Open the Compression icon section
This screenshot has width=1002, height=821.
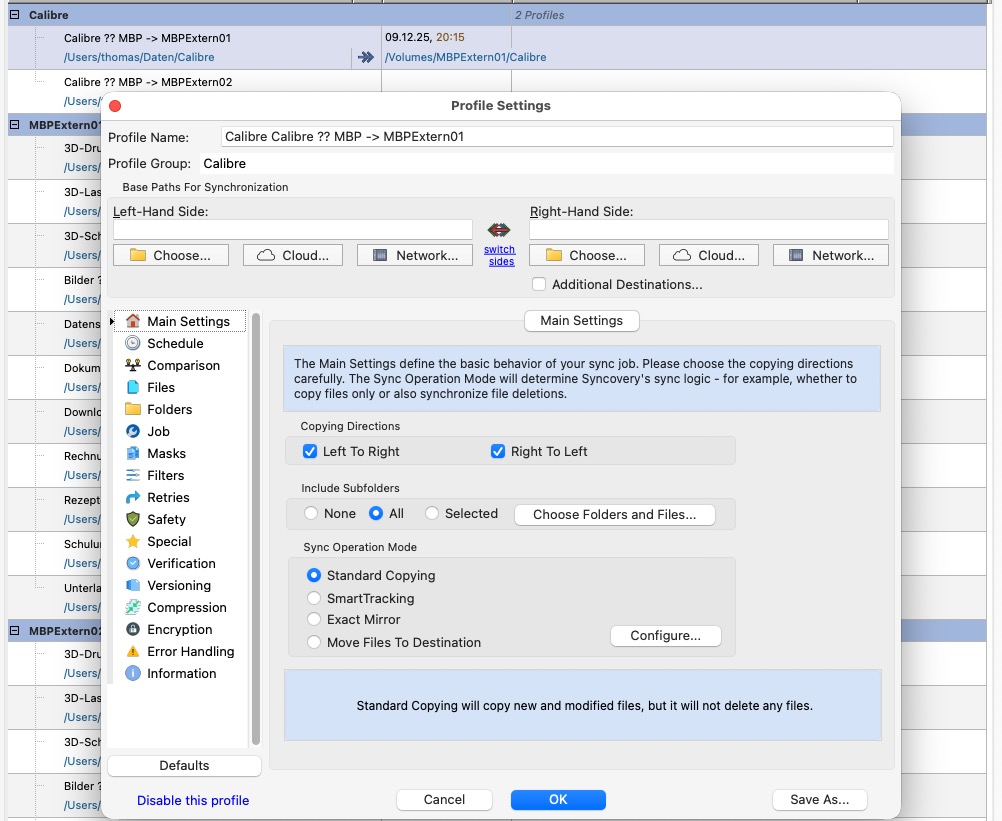pos(133,607)
